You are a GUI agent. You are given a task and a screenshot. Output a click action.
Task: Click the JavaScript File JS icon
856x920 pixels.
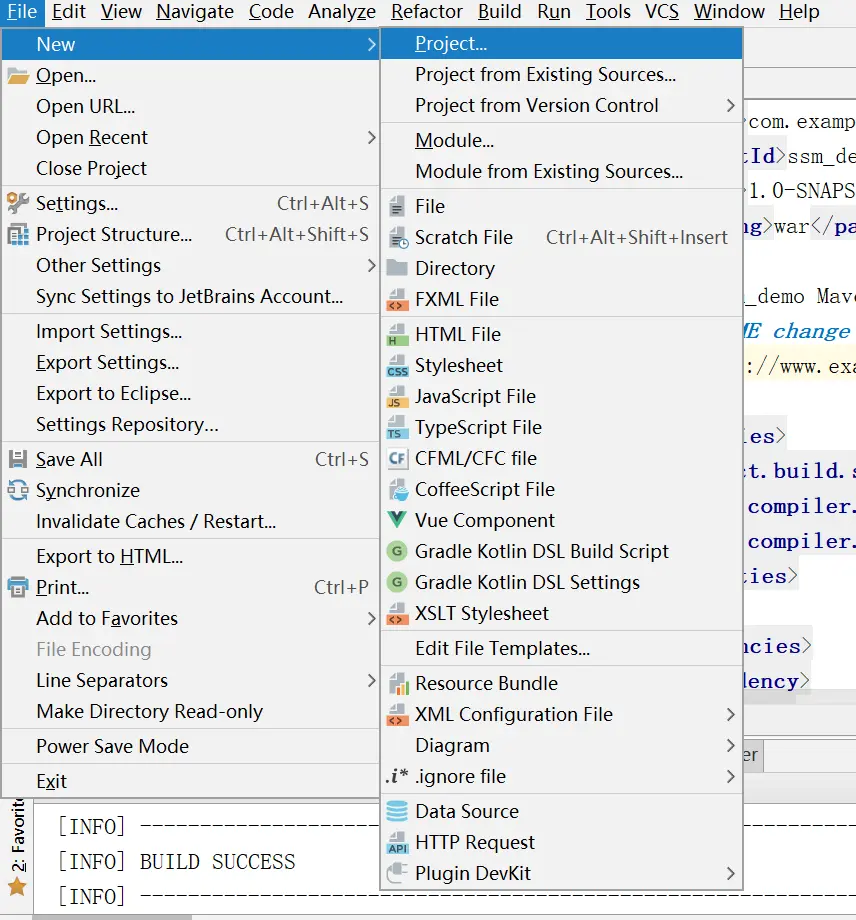coord(397,397)
